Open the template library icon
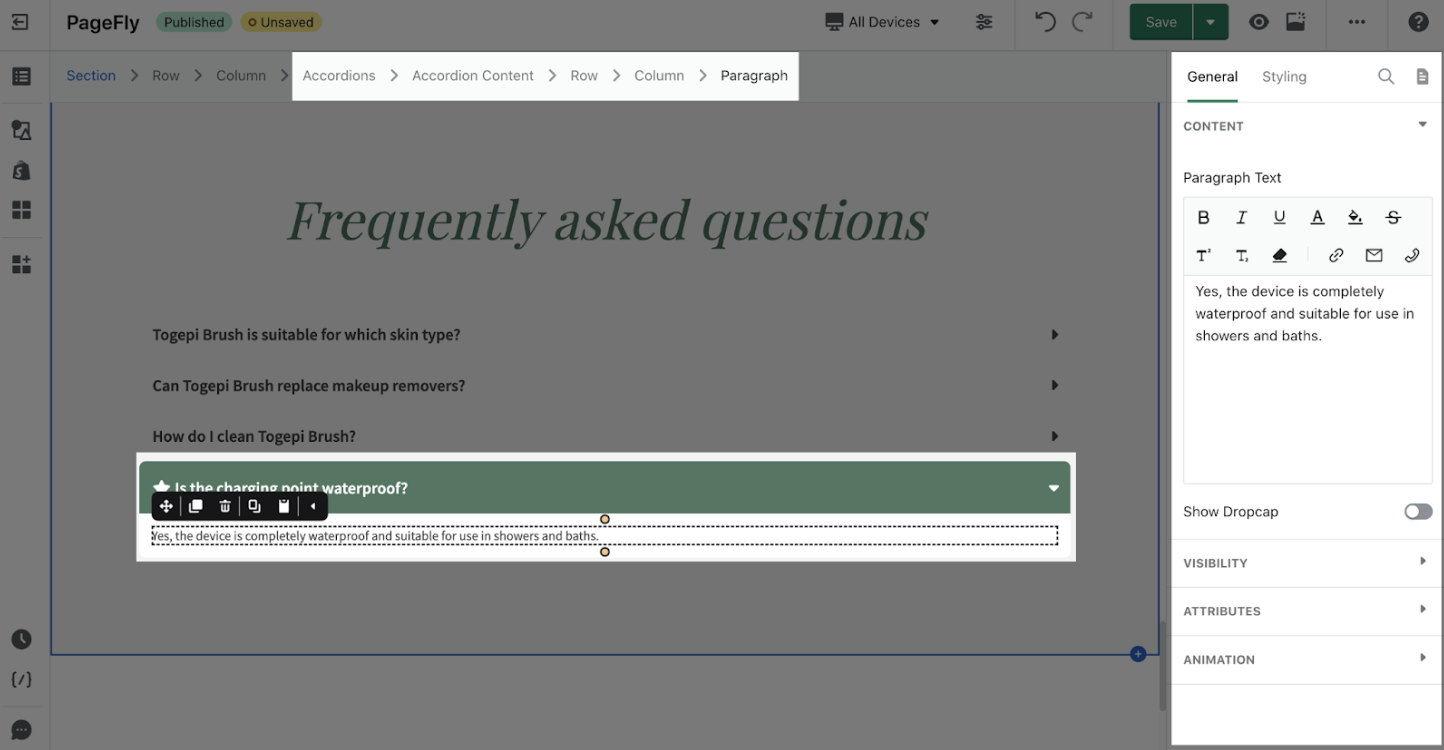Viewport: 1444px width, 750px height. pyautogui.click(x=1296, y=22)
